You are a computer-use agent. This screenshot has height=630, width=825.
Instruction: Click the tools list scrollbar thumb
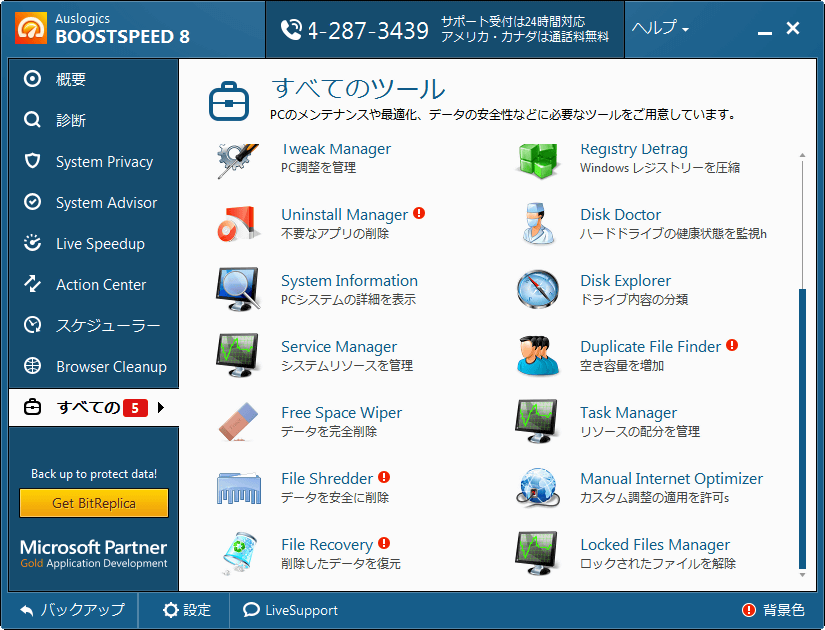click(x=802, y=429)
